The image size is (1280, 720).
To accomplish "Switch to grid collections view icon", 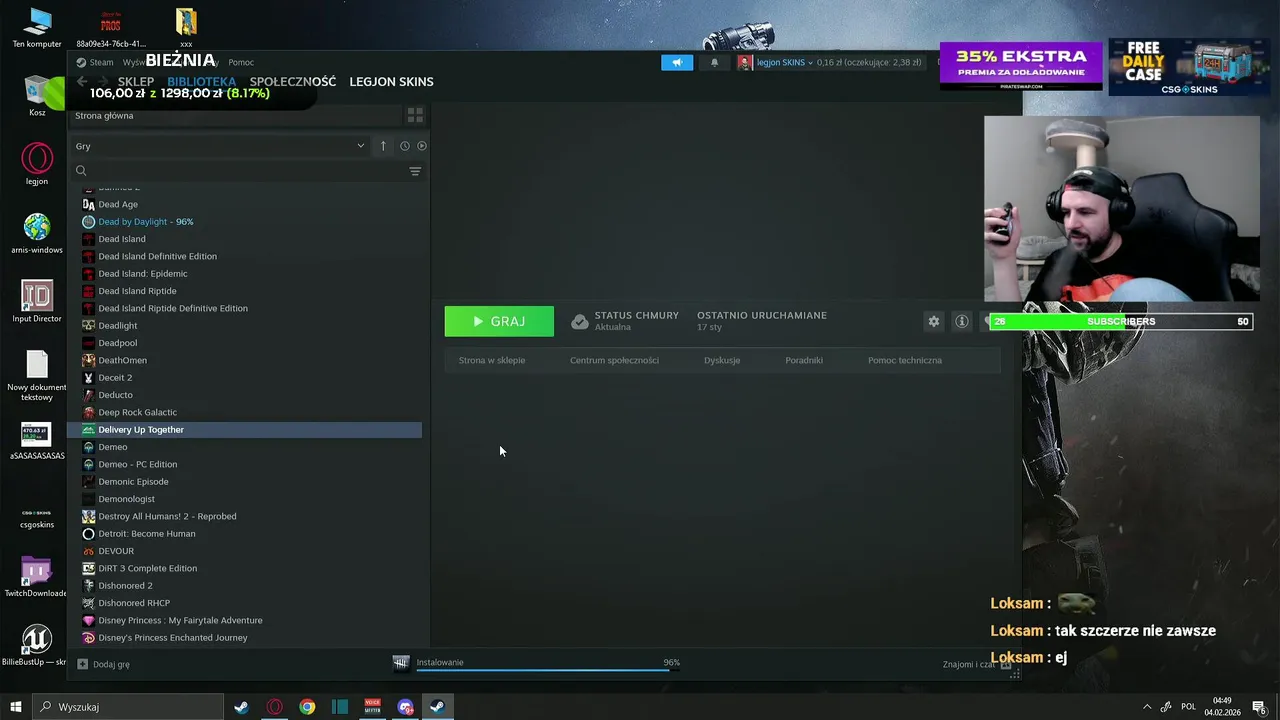I will pos(415,115).
